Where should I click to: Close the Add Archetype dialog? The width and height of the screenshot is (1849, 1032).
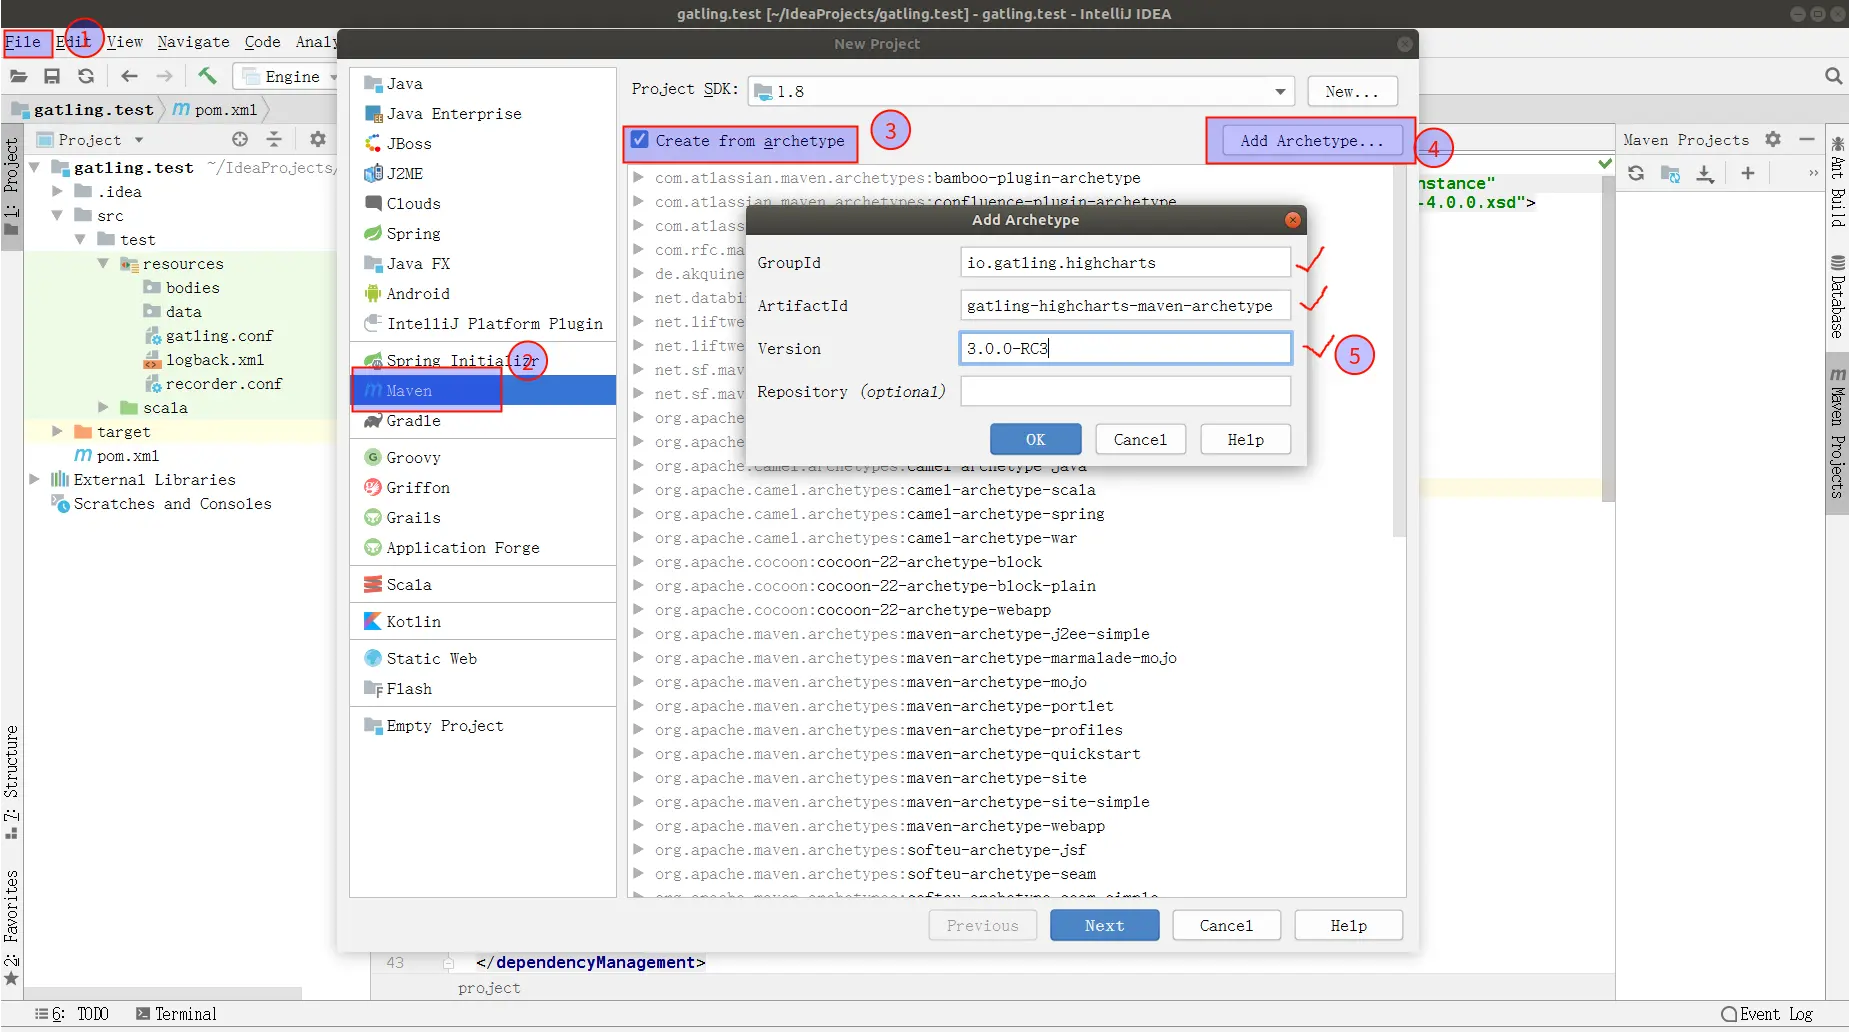pyautogui.click(x=1292, y=220)
